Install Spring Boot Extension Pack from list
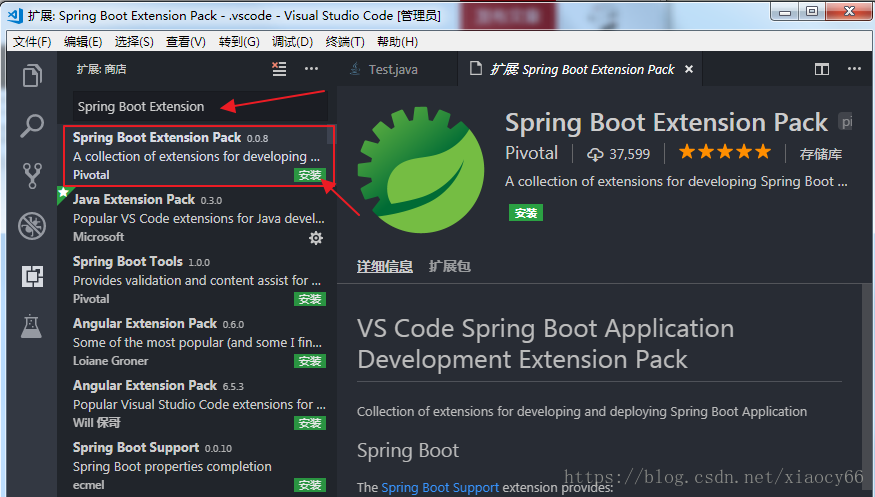Screen dimensions: 875x497 click(309, 175)
